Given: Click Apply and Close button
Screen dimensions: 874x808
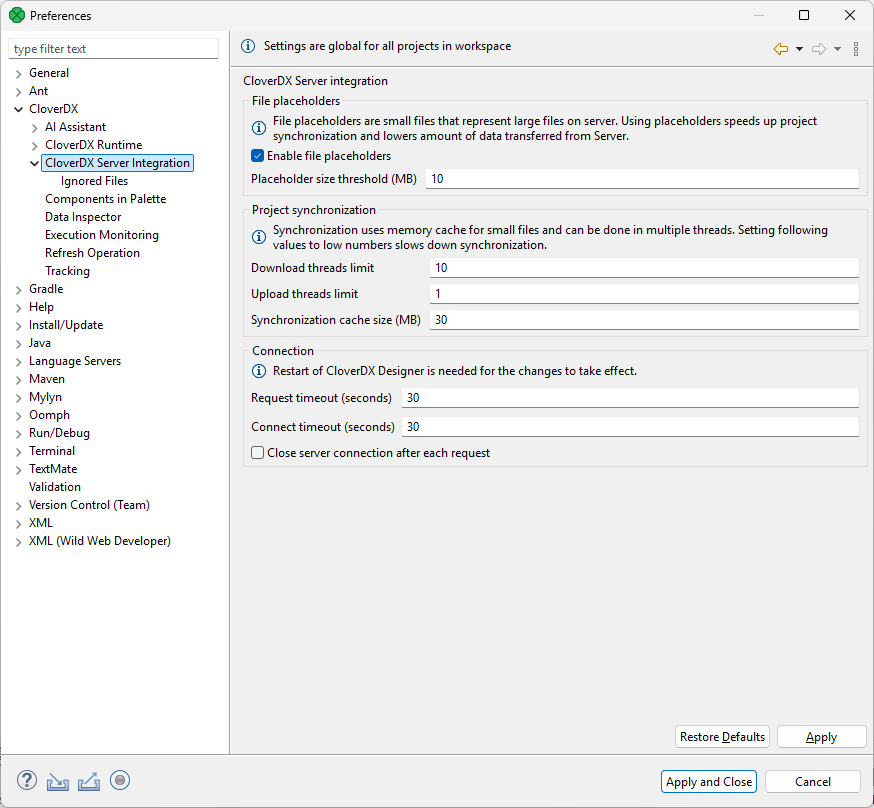Looking at the screenshot, I should coord(708,781).
